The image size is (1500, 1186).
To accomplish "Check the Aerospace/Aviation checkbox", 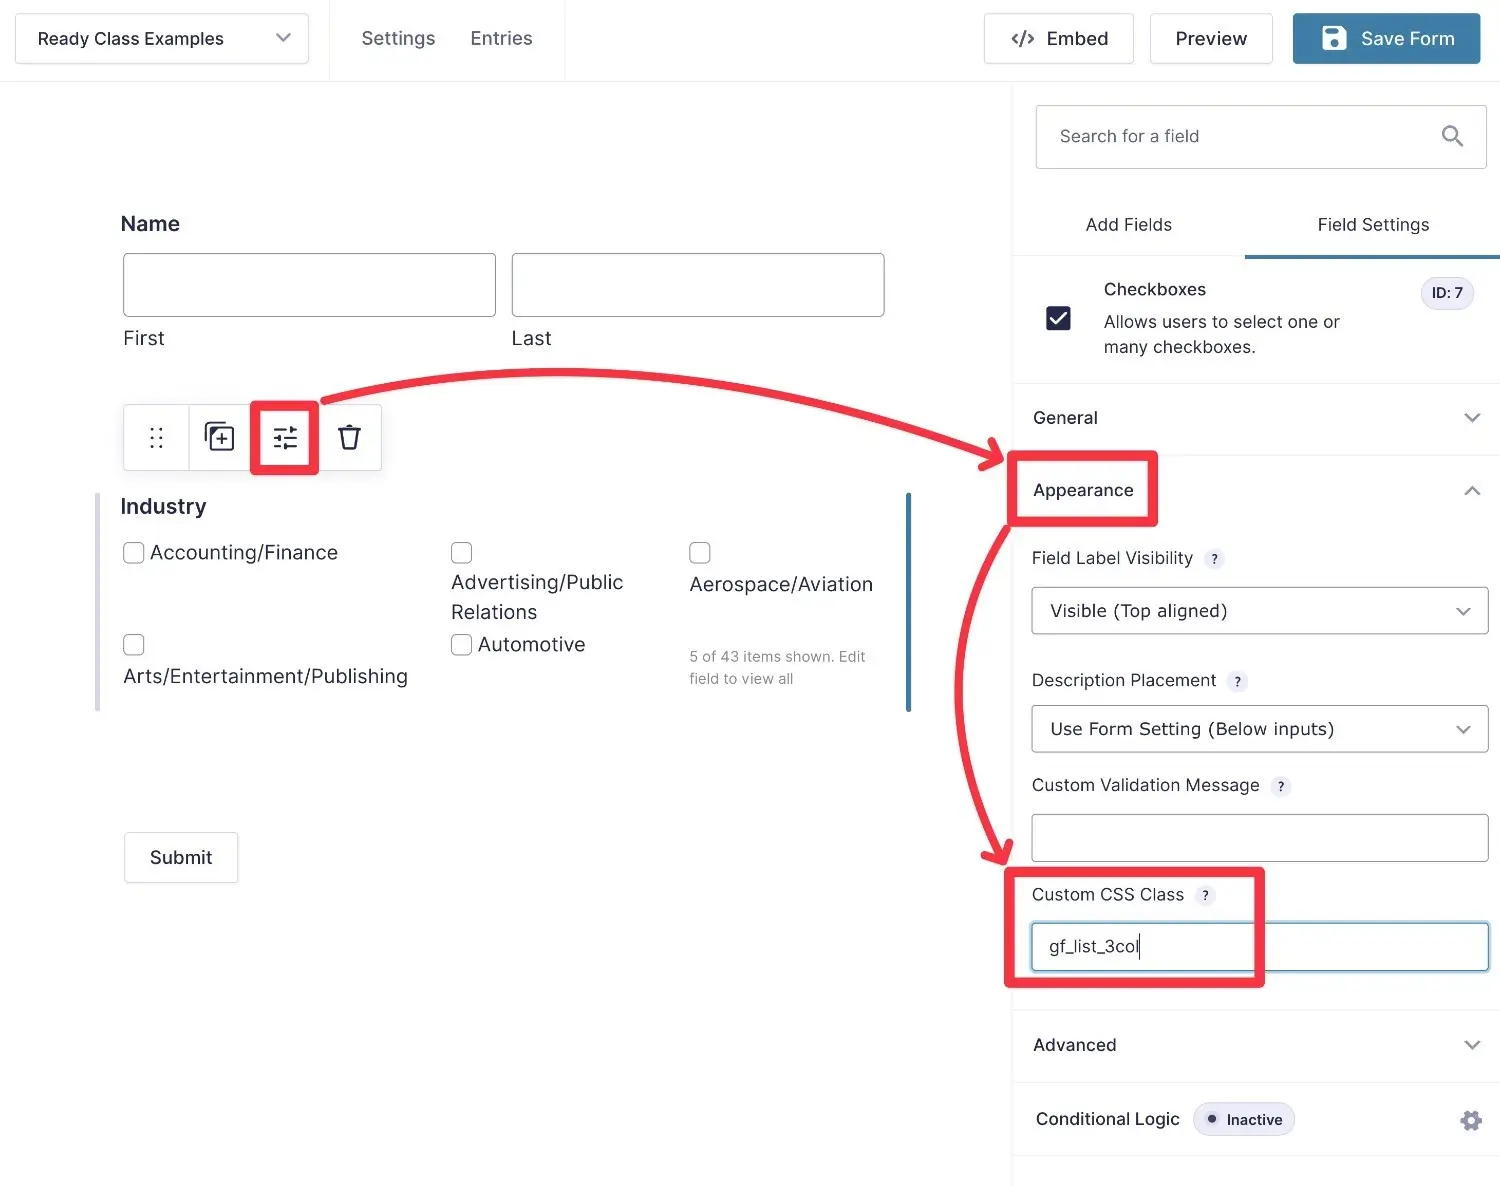I will coord(700,553).
